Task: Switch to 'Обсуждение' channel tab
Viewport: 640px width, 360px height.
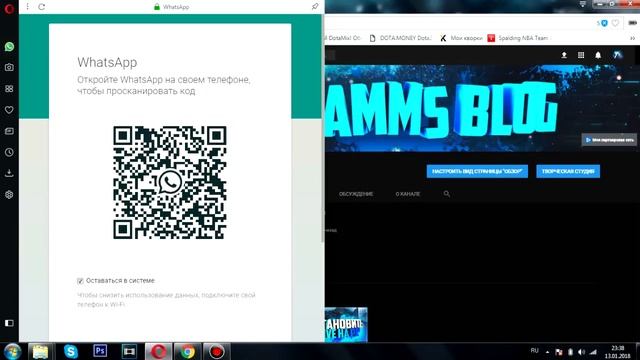Action: [356, 194]
